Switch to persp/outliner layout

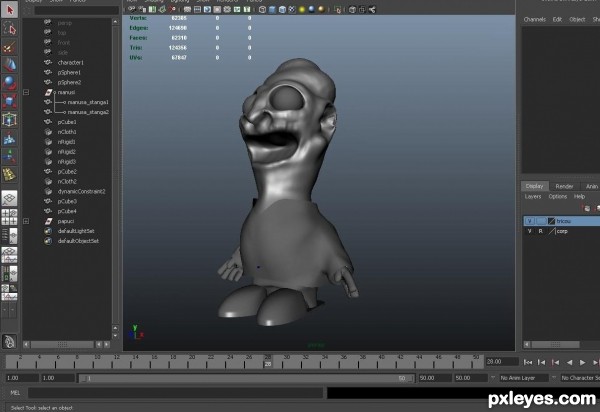9,236
